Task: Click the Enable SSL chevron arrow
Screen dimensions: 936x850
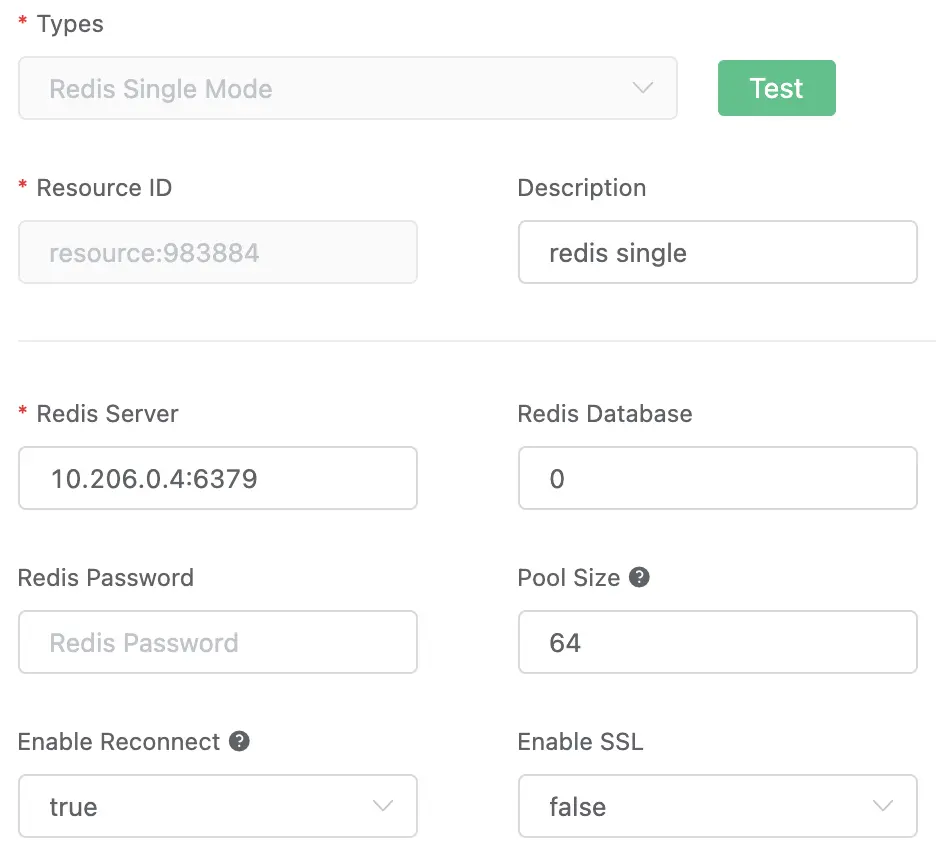Action: click(x=882, y=806)
